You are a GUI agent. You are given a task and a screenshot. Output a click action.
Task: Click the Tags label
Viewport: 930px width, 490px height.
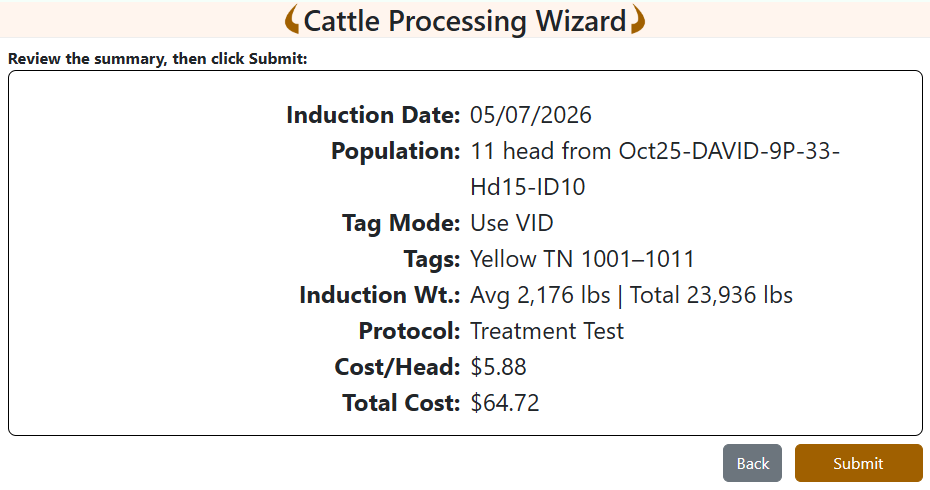tap(432, 259)
